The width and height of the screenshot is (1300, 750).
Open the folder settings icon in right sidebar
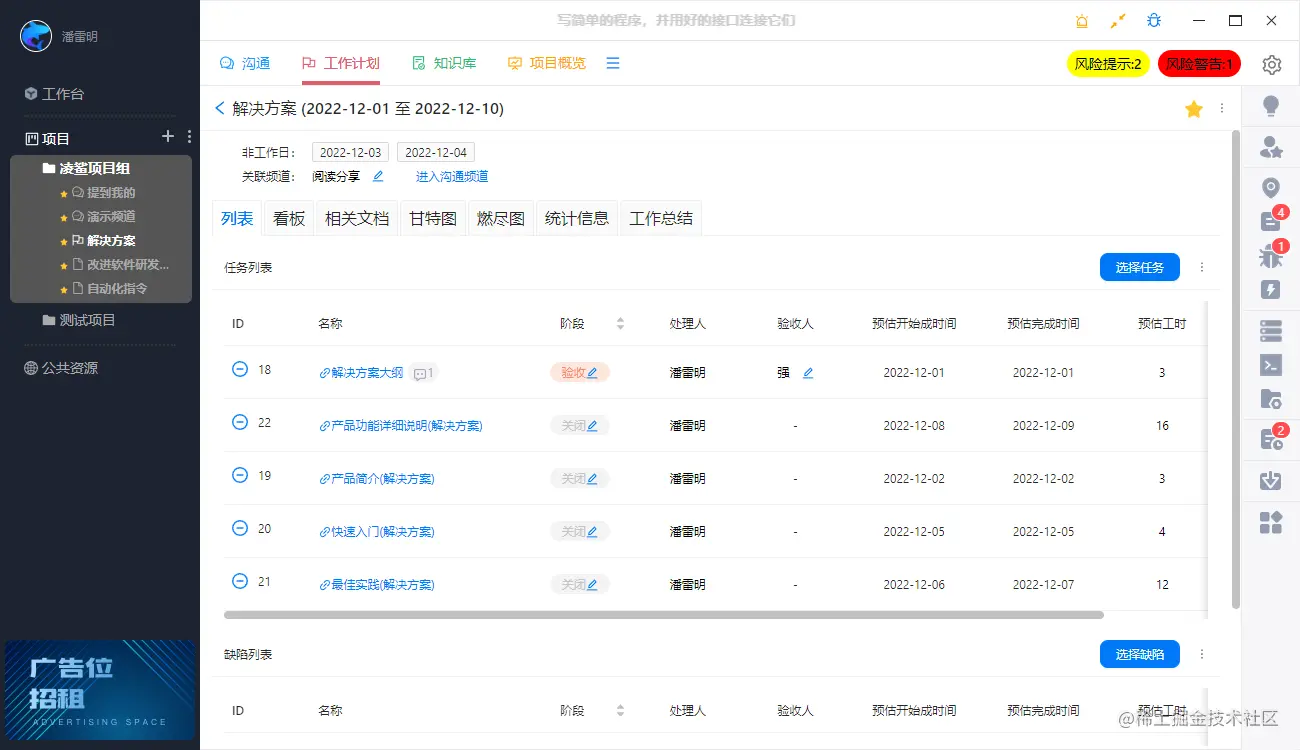(1271, 400)
